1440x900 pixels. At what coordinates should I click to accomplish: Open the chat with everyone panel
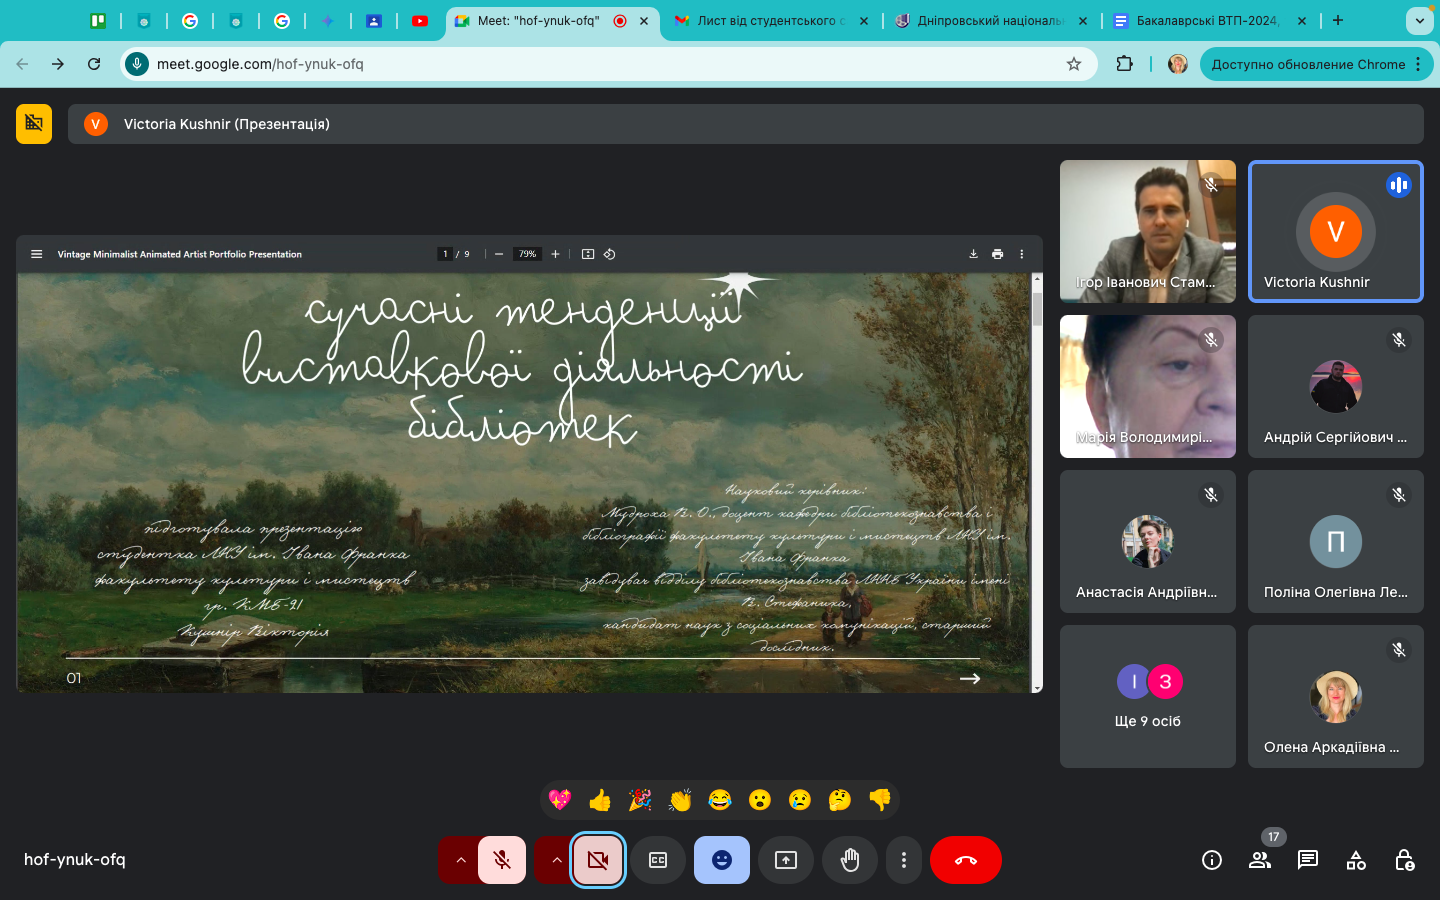(x=1308, y=860)
